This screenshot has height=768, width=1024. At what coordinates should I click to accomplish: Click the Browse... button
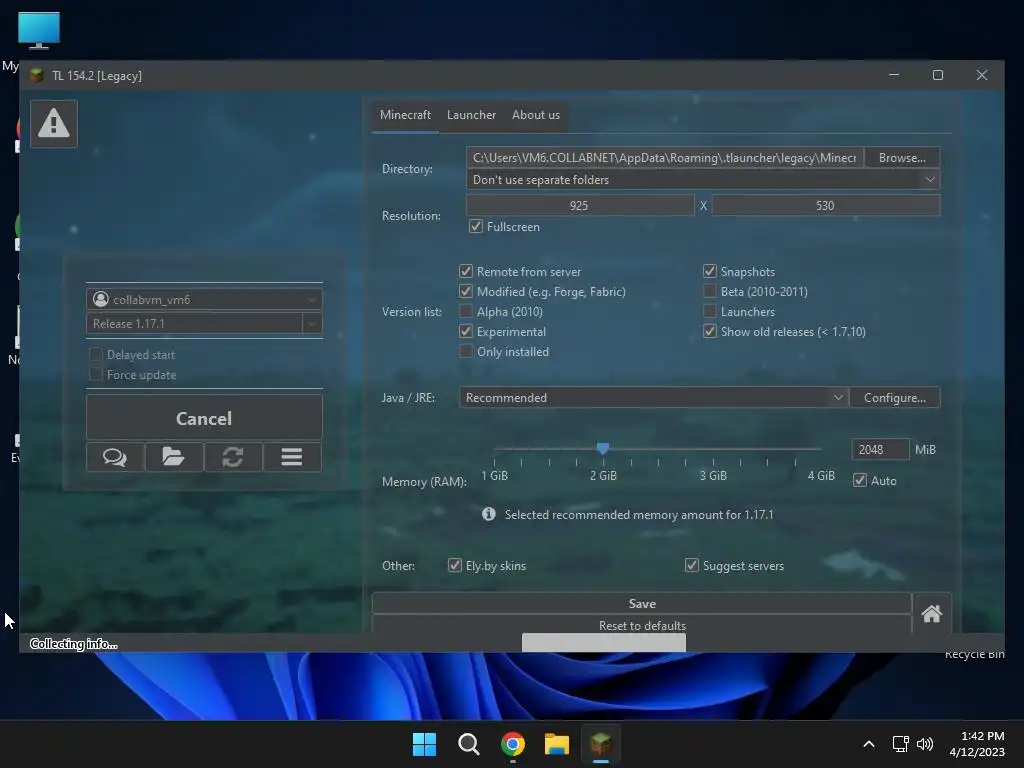point(903,157)
